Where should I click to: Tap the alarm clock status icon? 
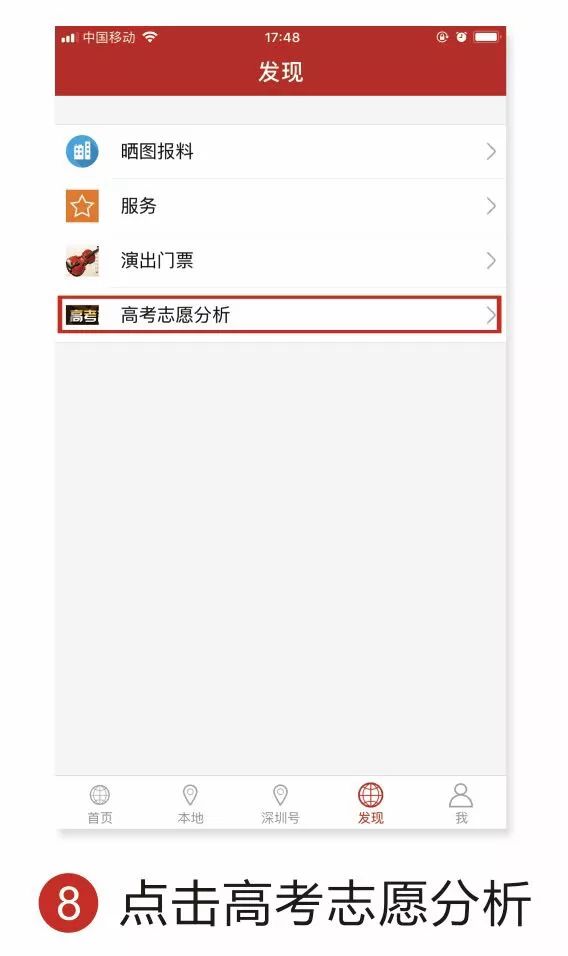coord(461,37)
